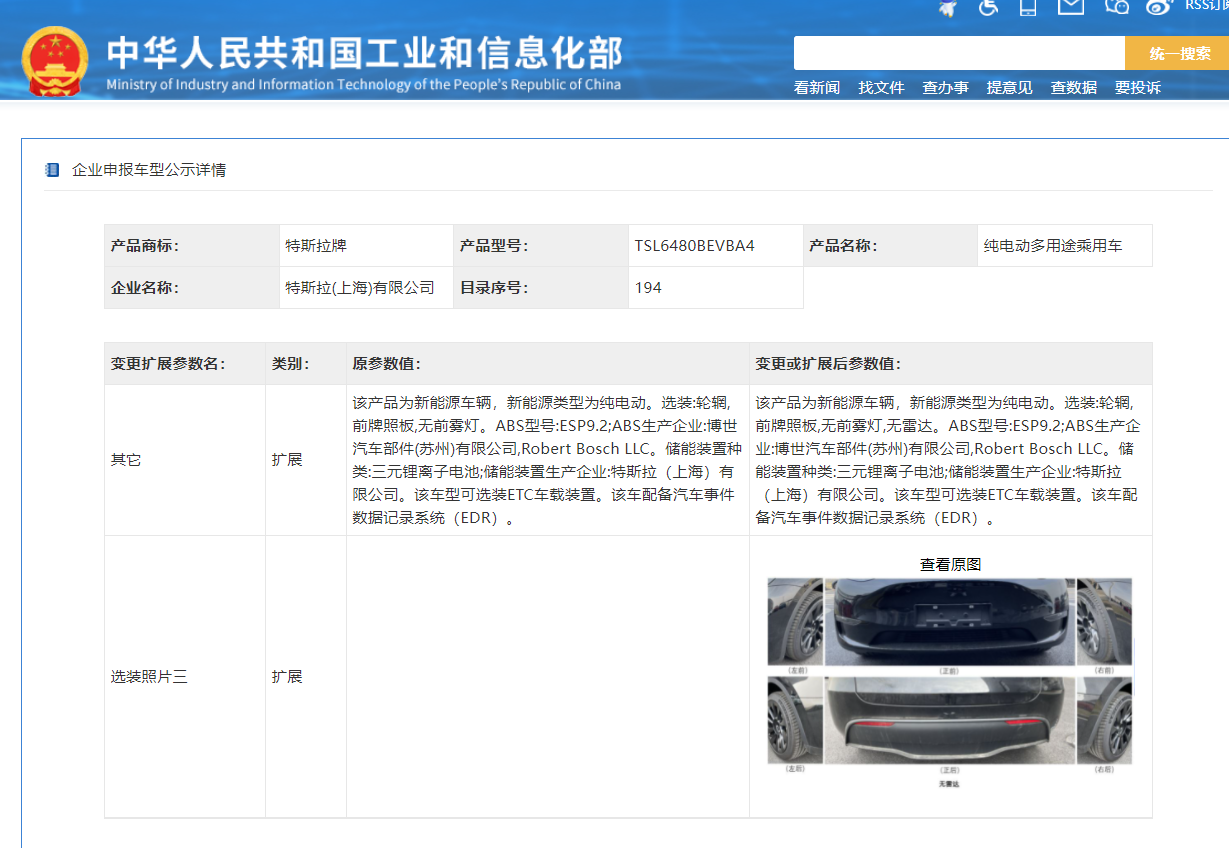
Task: Select 要投诉 in the navigation
Action: (1137, 88)
